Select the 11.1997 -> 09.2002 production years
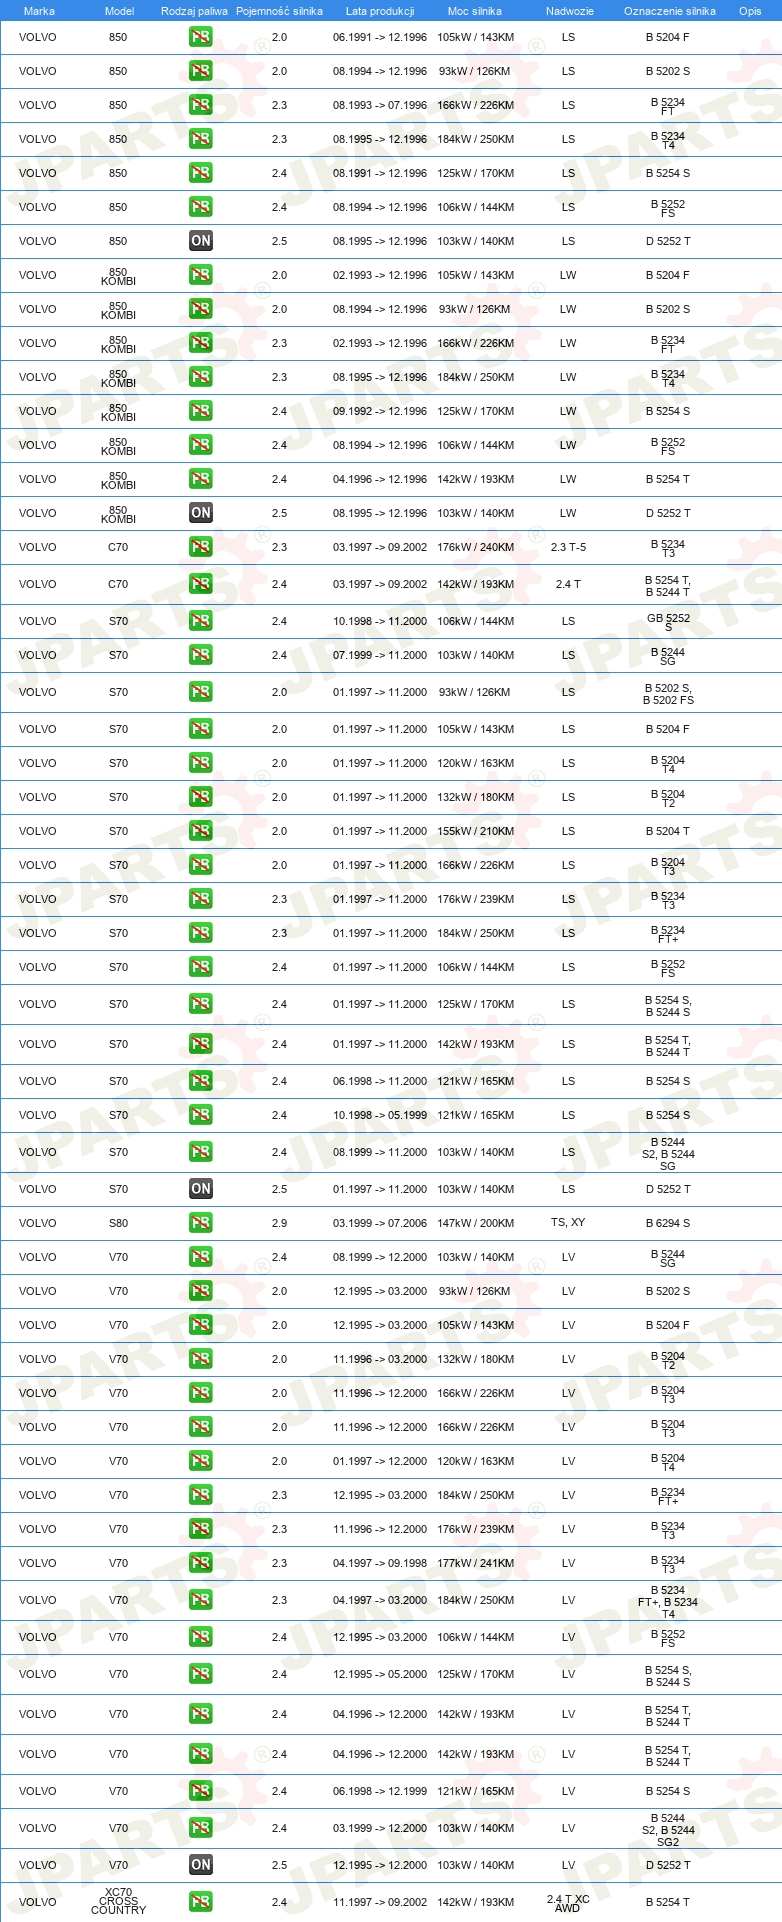The image size is (782, 1922). pyautogui.click(x=380, y=1902)
